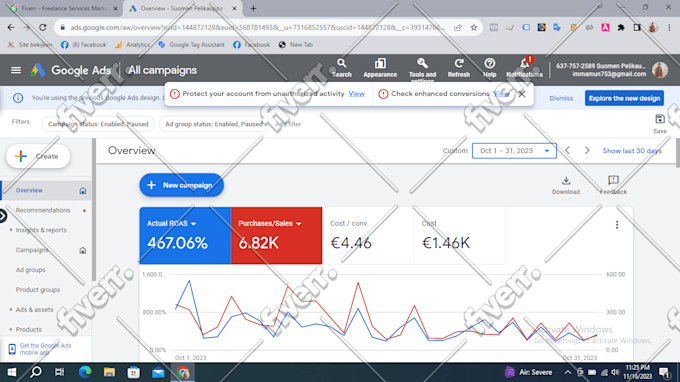Open Campaigns in the sidebar
This screenshot has width=680, height=382.
coord(32,250)
